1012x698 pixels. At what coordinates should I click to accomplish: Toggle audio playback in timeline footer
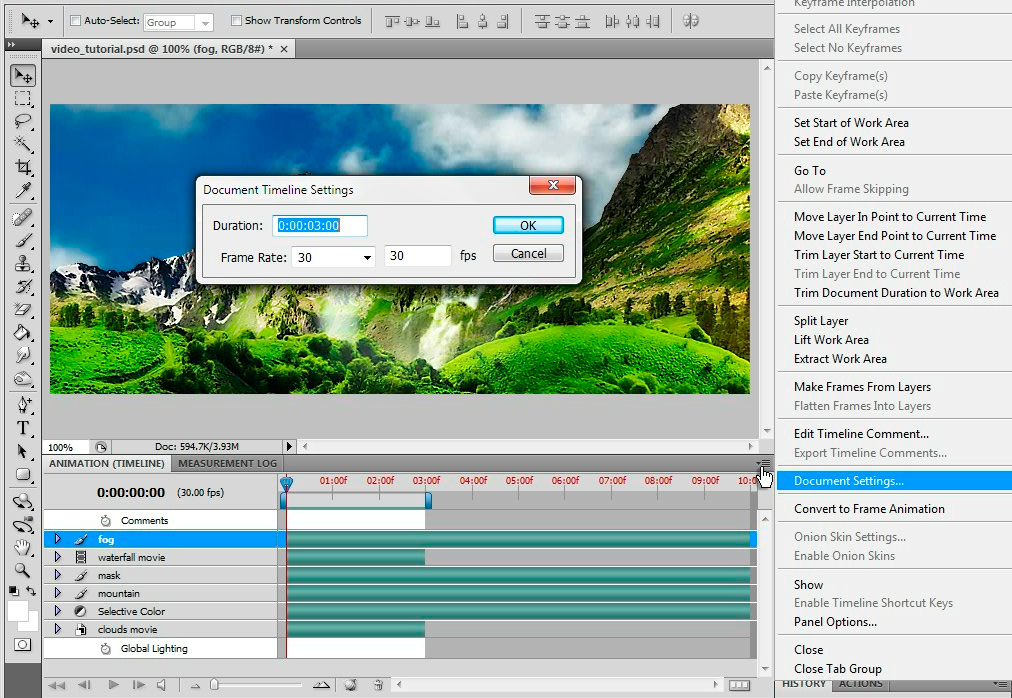pos(161,684)
